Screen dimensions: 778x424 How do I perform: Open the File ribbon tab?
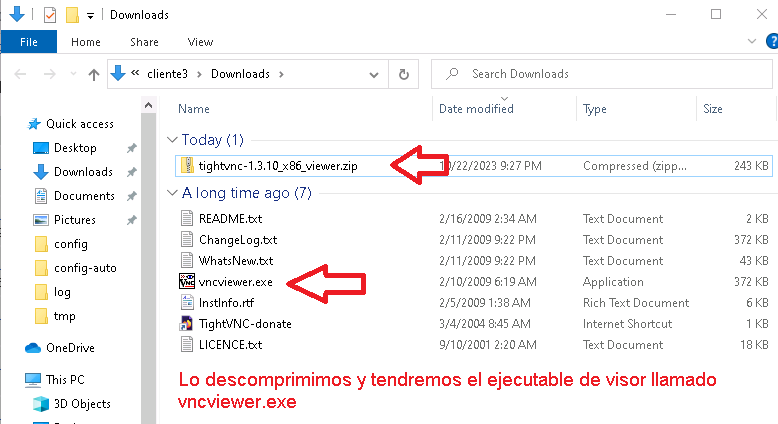[29, 42]
